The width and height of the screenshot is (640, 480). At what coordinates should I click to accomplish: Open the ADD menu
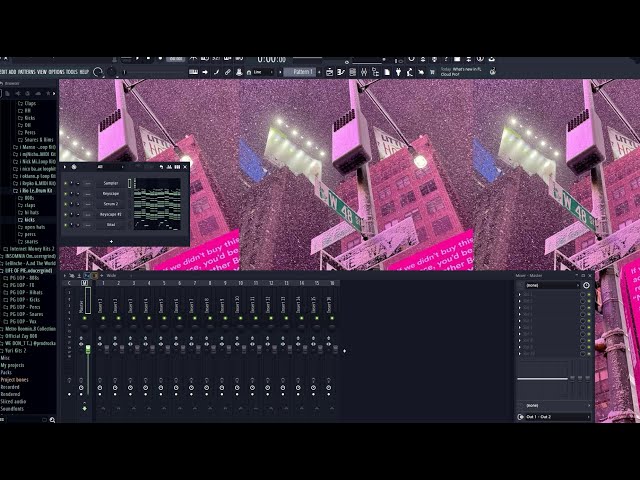(13, 72)
